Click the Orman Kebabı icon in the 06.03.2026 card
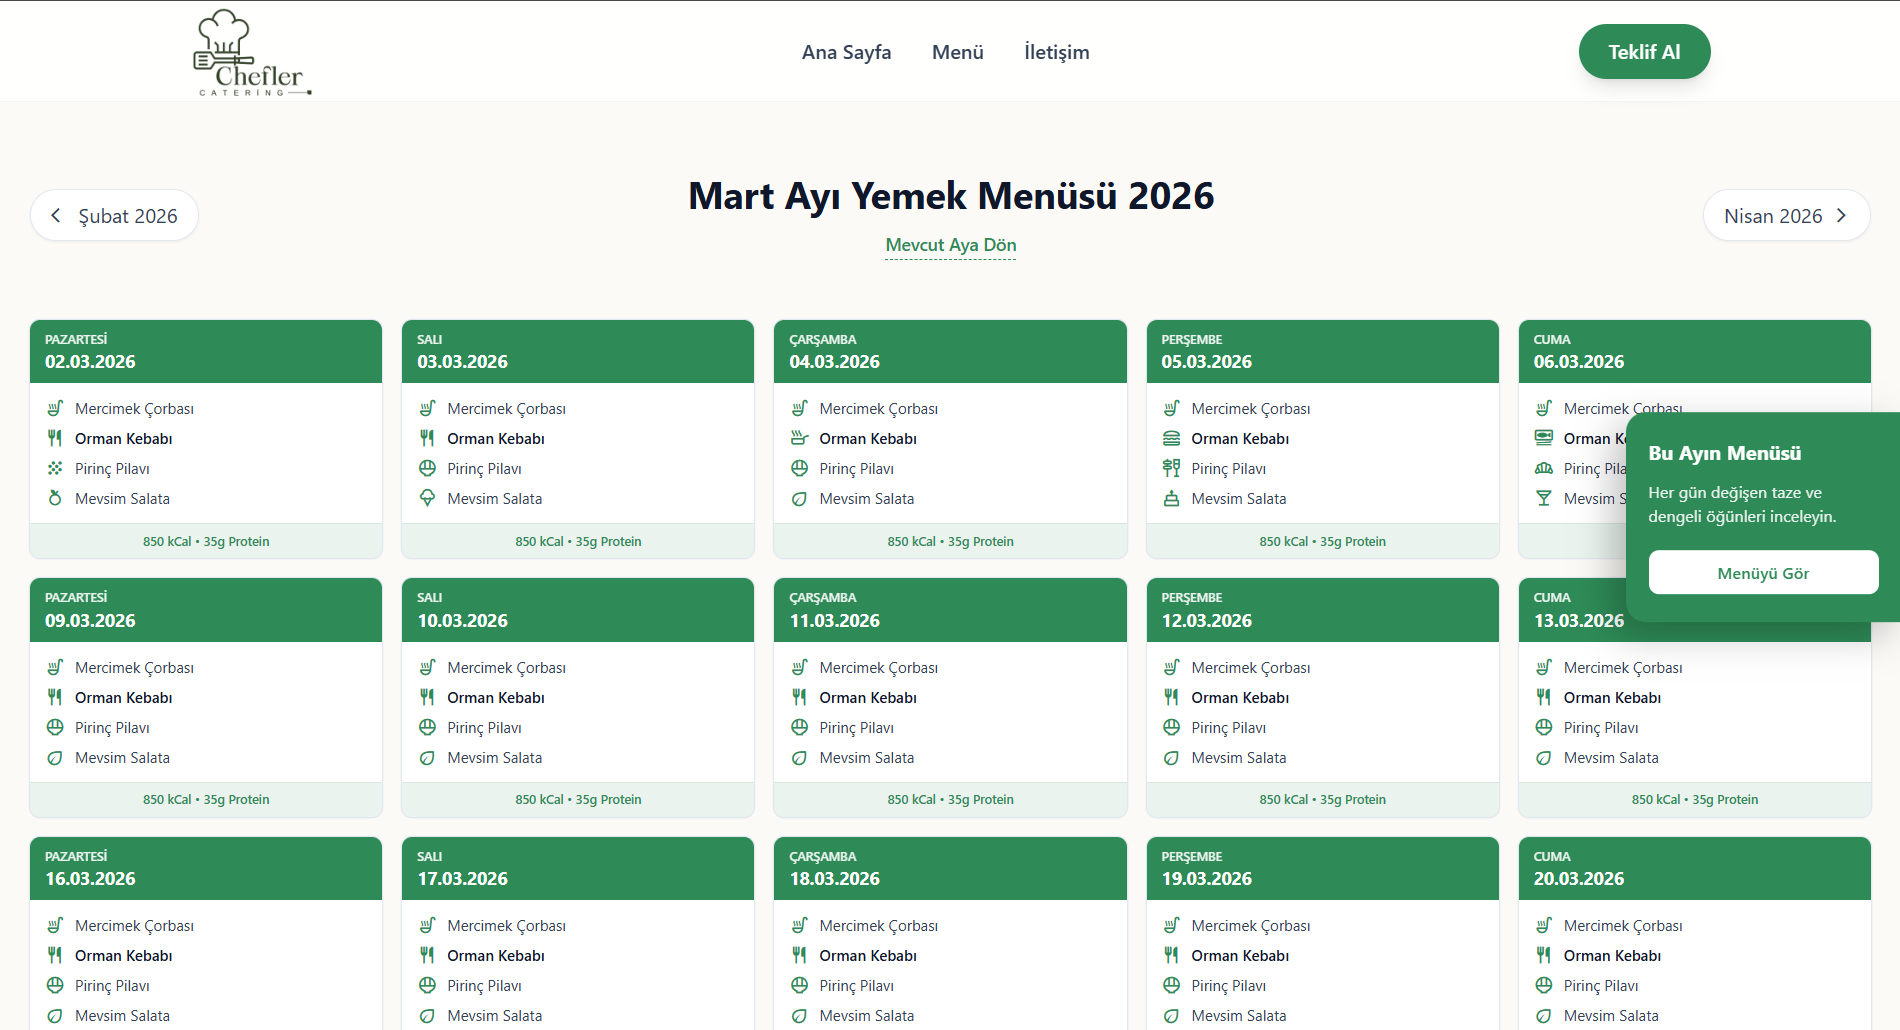This screenshot has height=1030, width=1900. [1544, 438]
